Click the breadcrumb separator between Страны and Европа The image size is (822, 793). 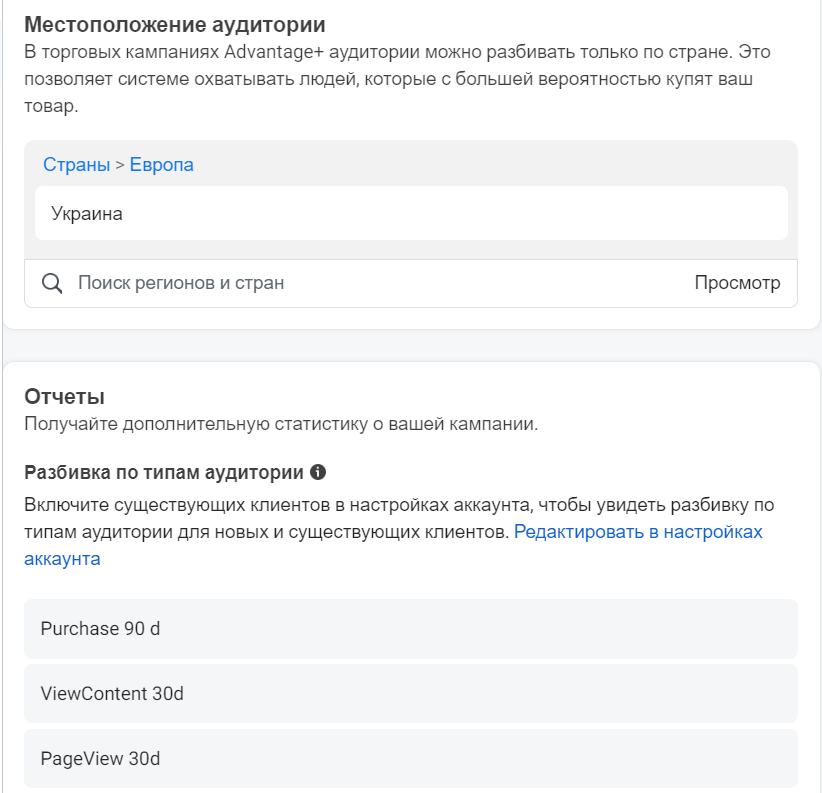pos(120,165)
